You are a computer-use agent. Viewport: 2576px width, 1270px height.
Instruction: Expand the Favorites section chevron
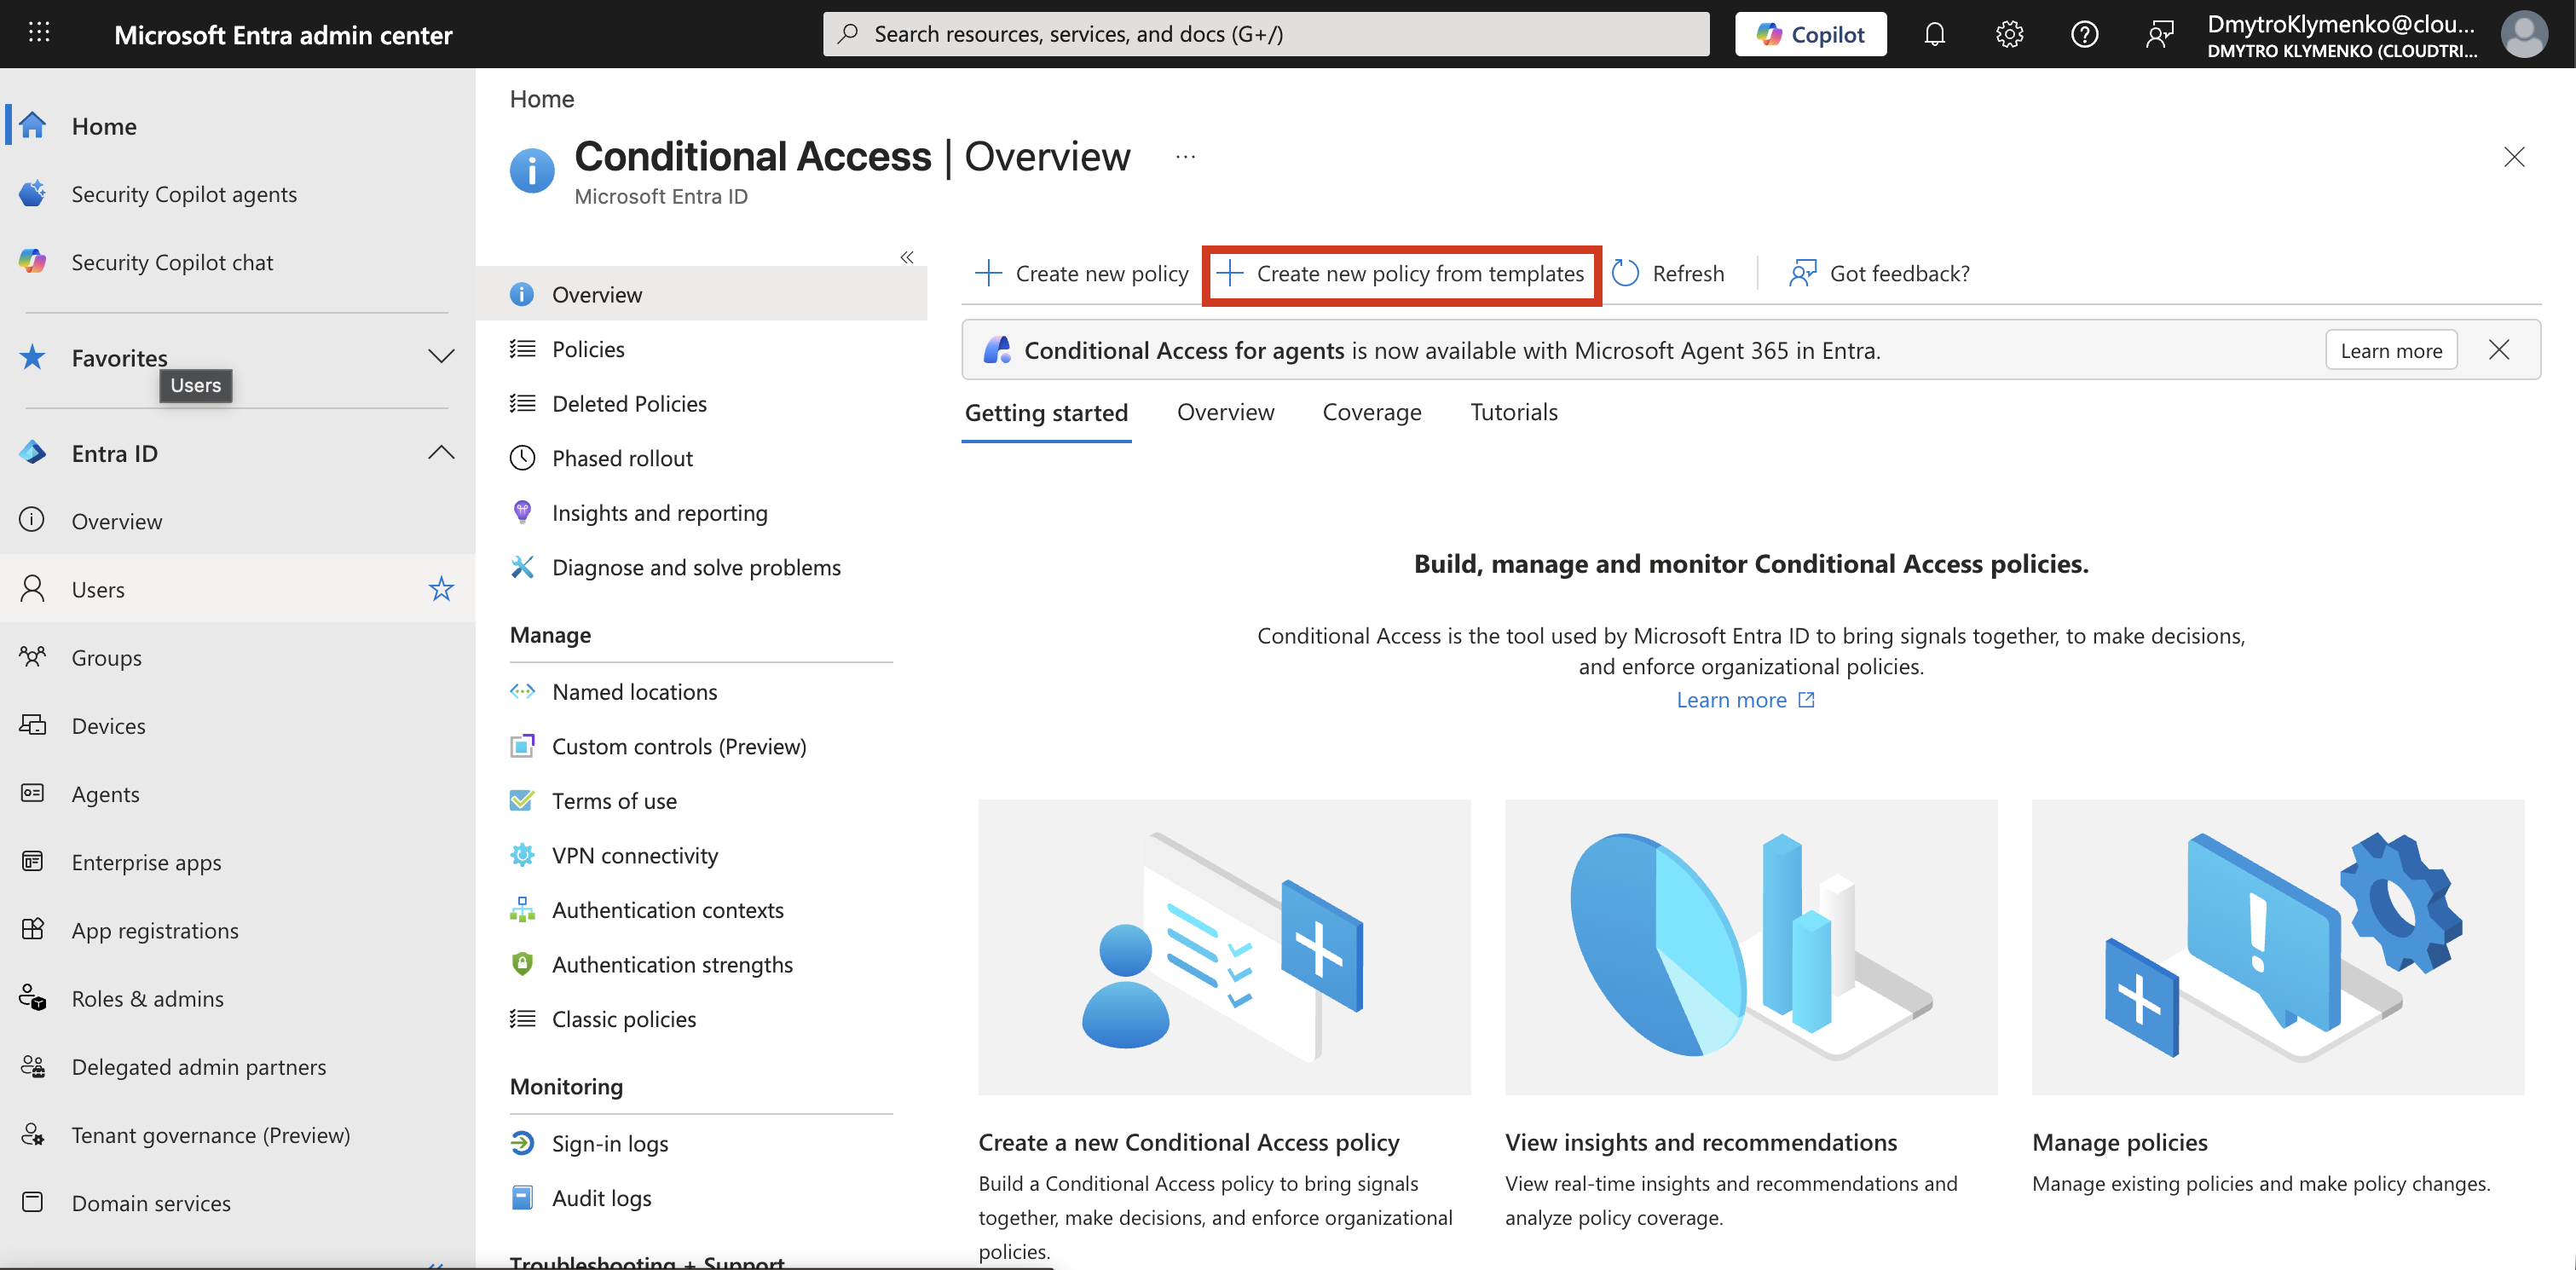[441, 357]
